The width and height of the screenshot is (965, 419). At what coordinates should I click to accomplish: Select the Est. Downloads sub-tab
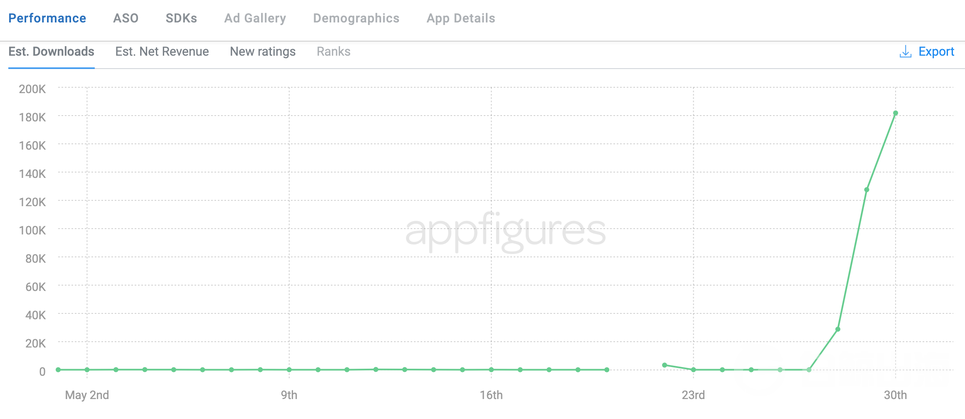(51, 52)
